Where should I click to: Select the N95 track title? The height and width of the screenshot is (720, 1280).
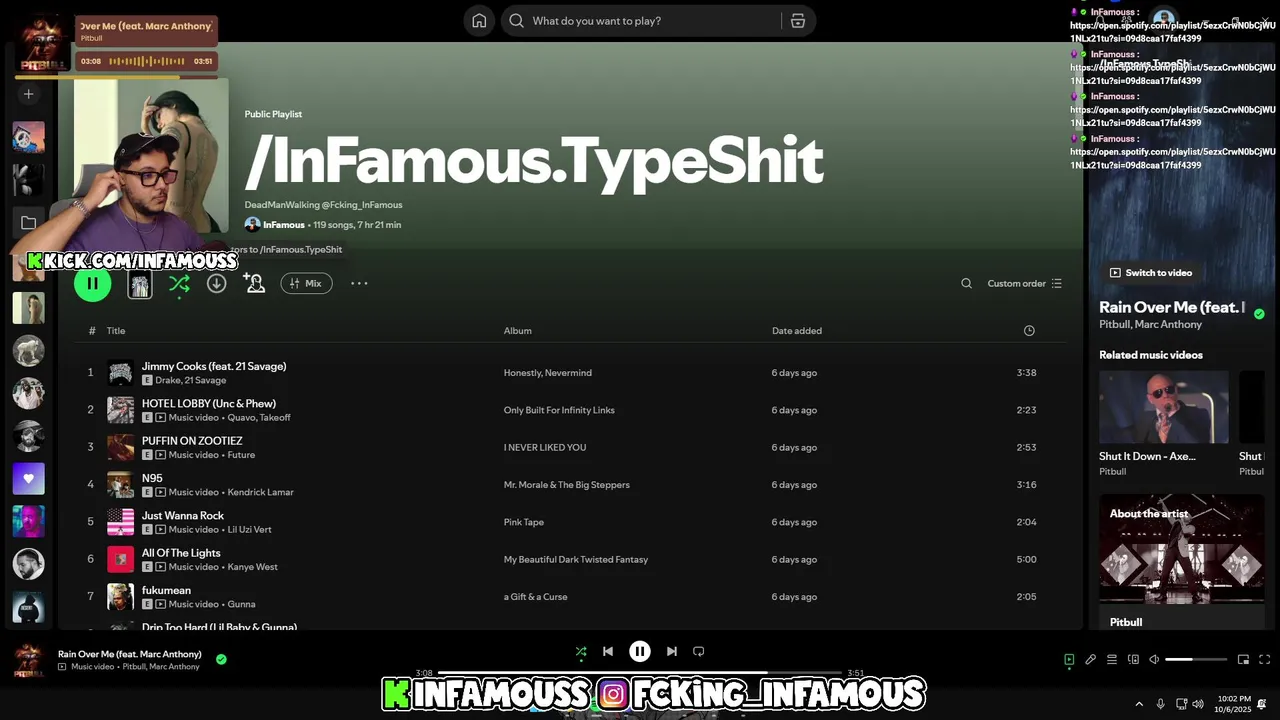pyautogui.click(x=152, y=478)
